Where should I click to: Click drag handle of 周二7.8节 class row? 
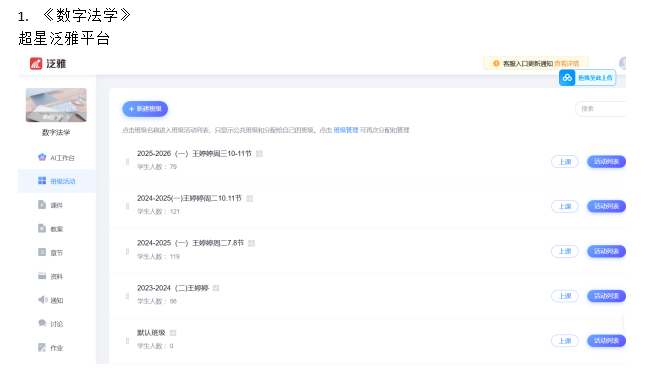[127, 251]
